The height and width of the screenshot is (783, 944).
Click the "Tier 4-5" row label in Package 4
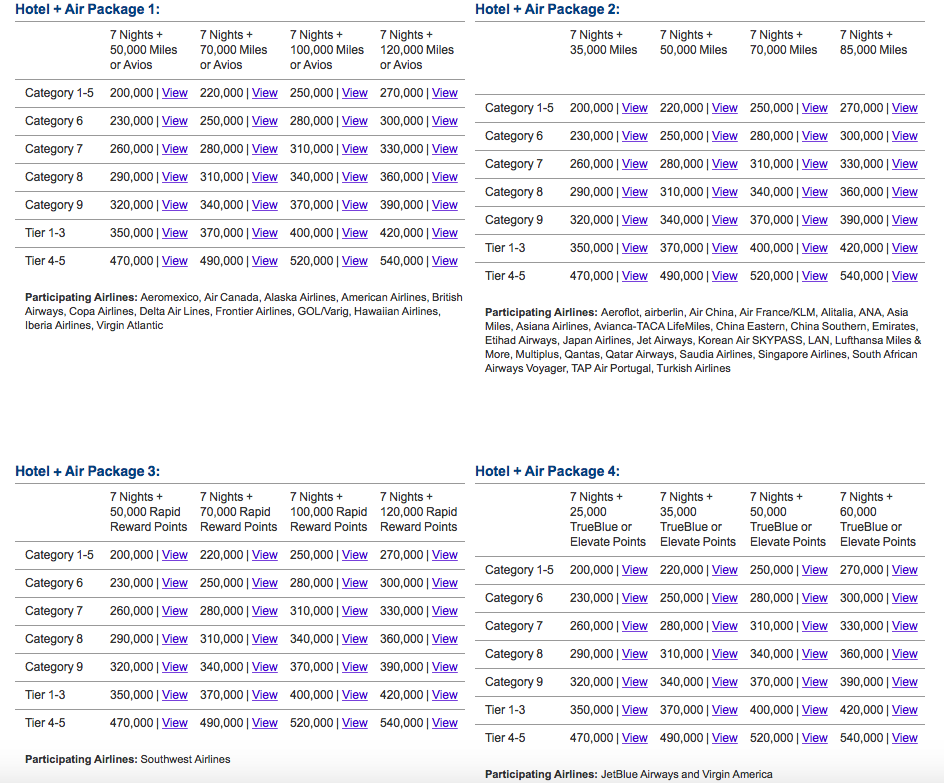tap(505, 738)
